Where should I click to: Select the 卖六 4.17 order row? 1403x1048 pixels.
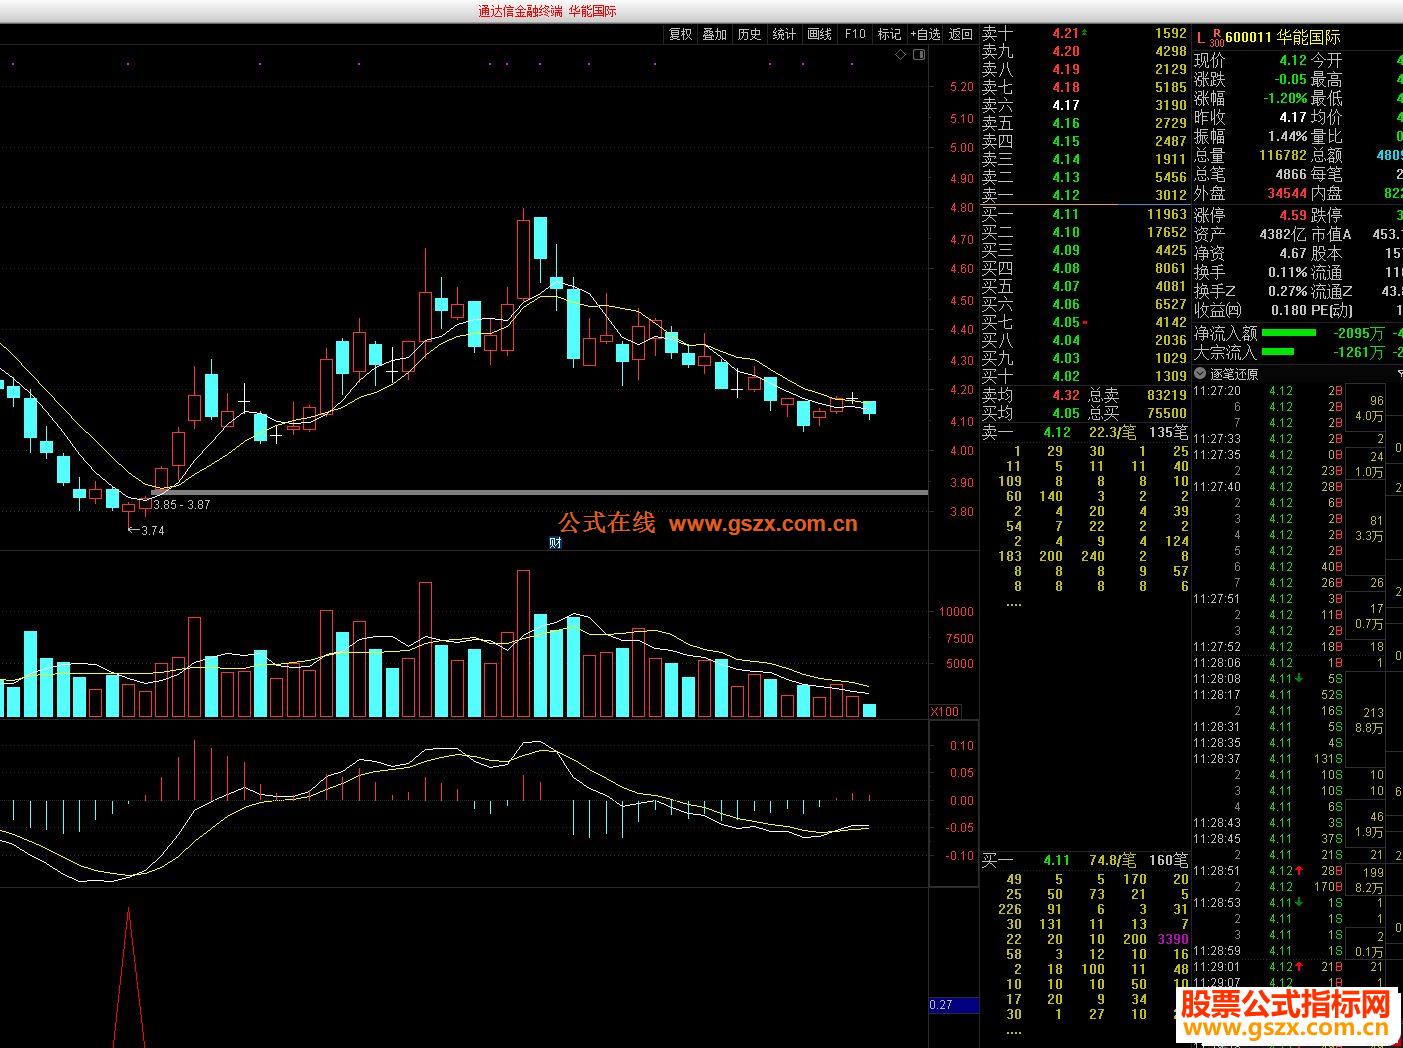click(x=1084, y=105)
